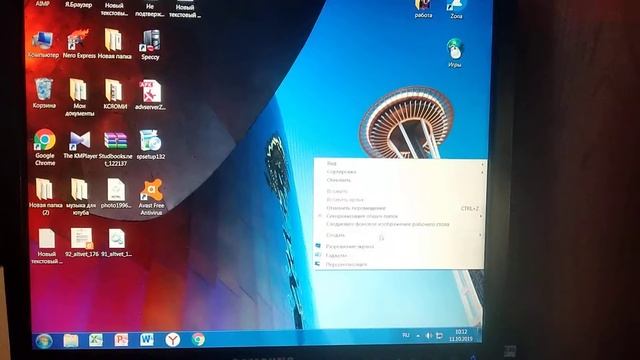
Task: Open the Игры desktop icon
Action: [455, 53]
